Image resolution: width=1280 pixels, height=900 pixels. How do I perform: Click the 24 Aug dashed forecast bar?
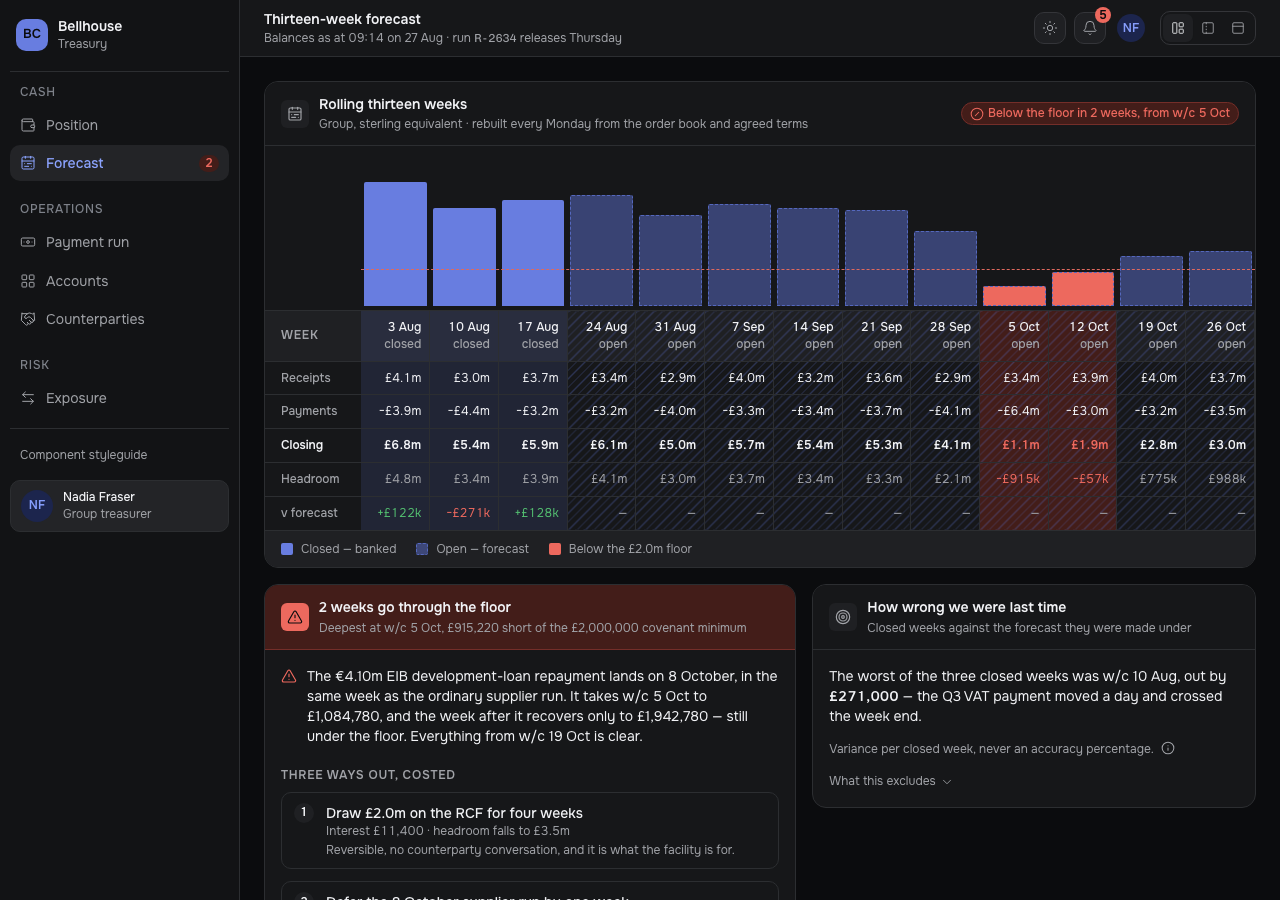(601, 250)
